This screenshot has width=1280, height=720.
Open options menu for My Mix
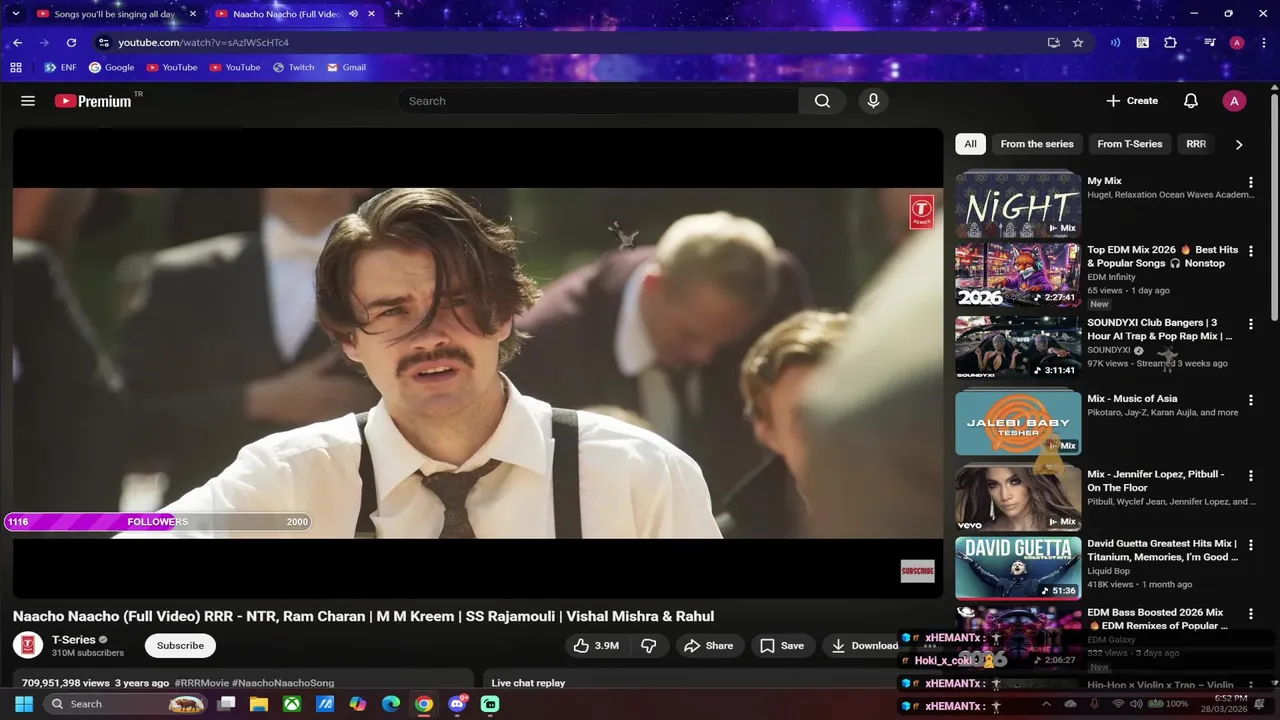click(1250, 182)
